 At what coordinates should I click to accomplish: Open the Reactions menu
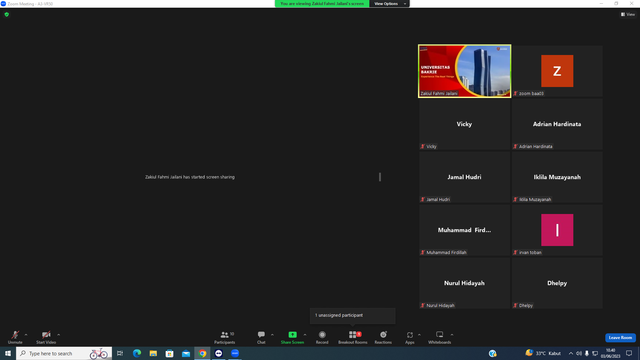tap(383, 337)
